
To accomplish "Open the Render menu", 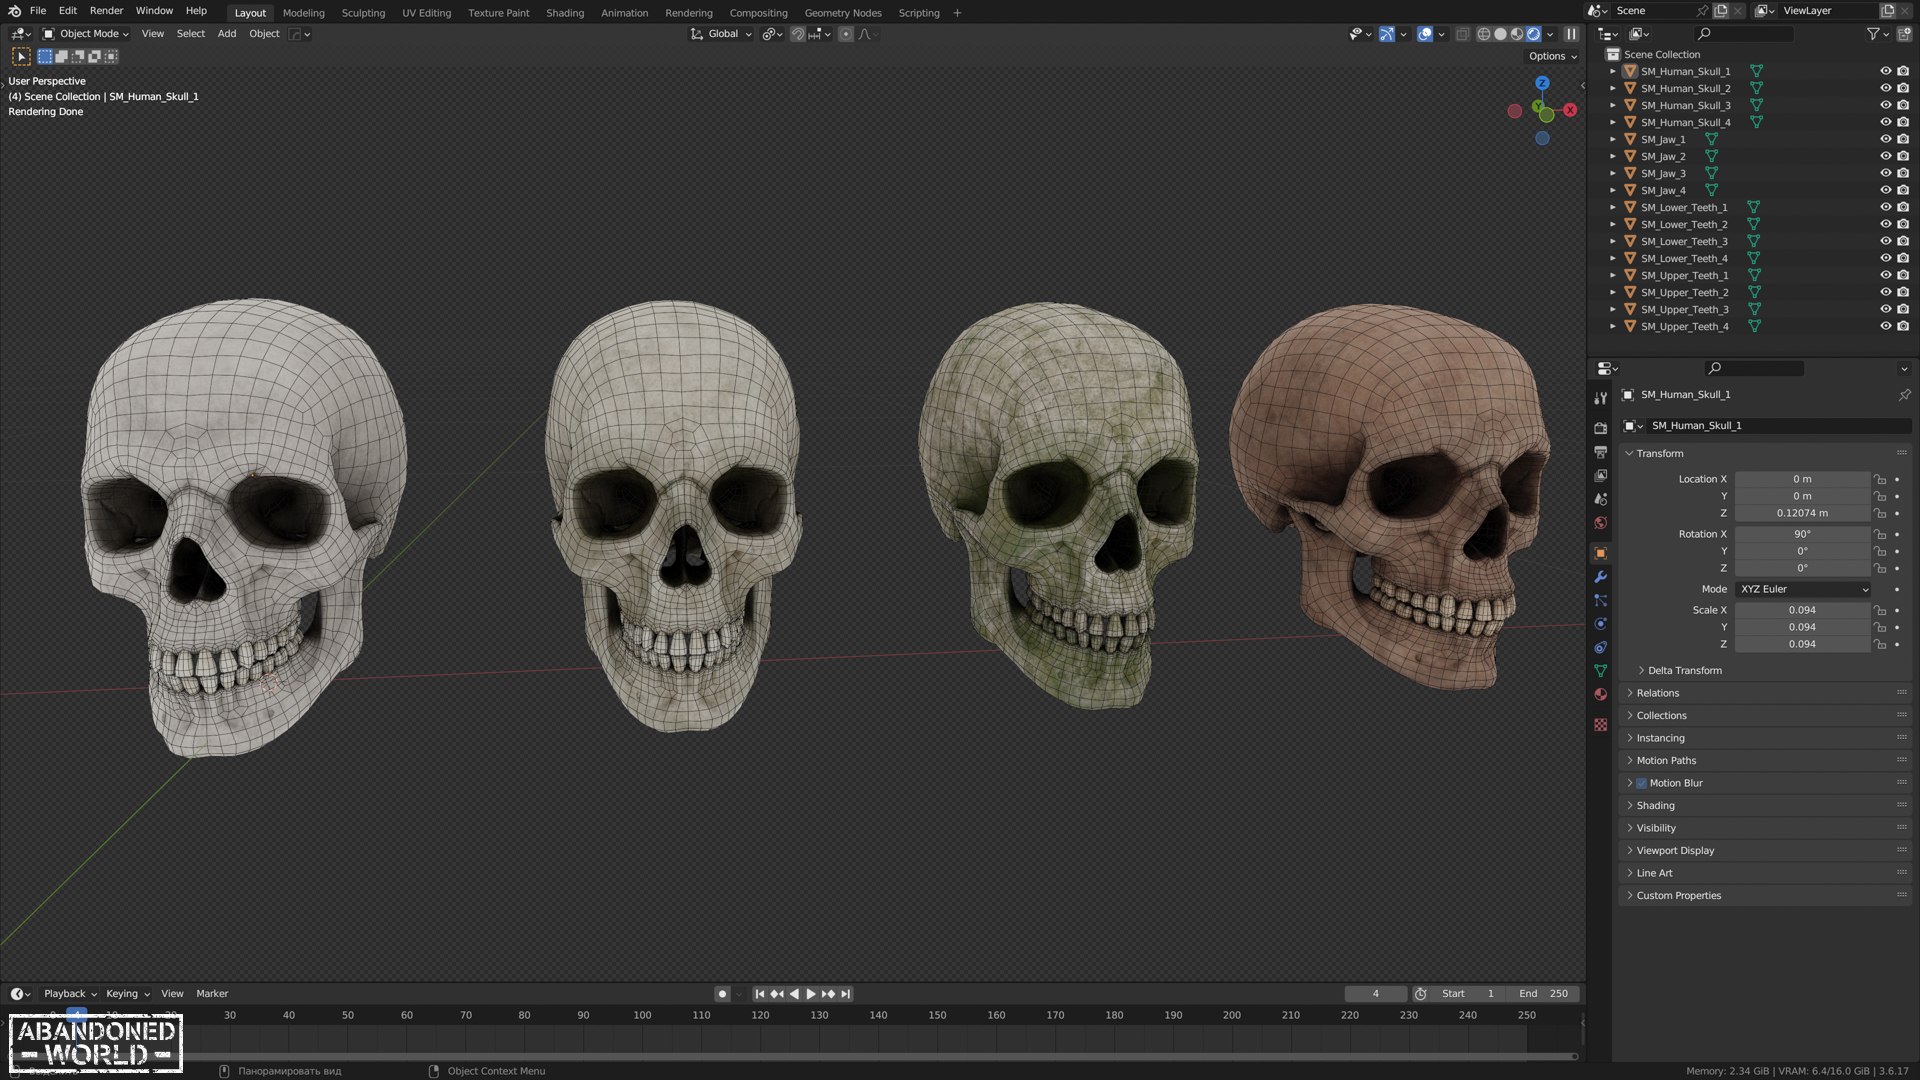I will point(106,11).
